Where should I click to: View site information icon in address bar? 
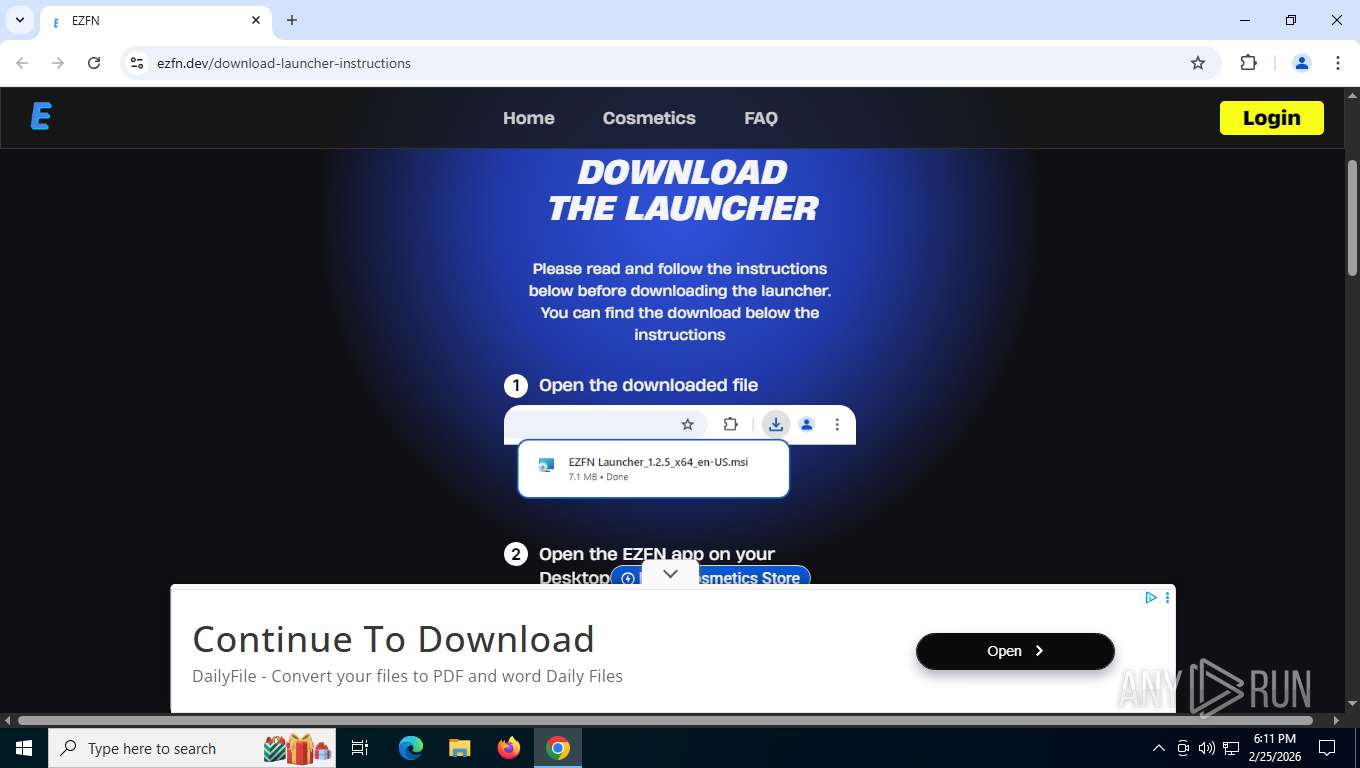tap(137, 63)
